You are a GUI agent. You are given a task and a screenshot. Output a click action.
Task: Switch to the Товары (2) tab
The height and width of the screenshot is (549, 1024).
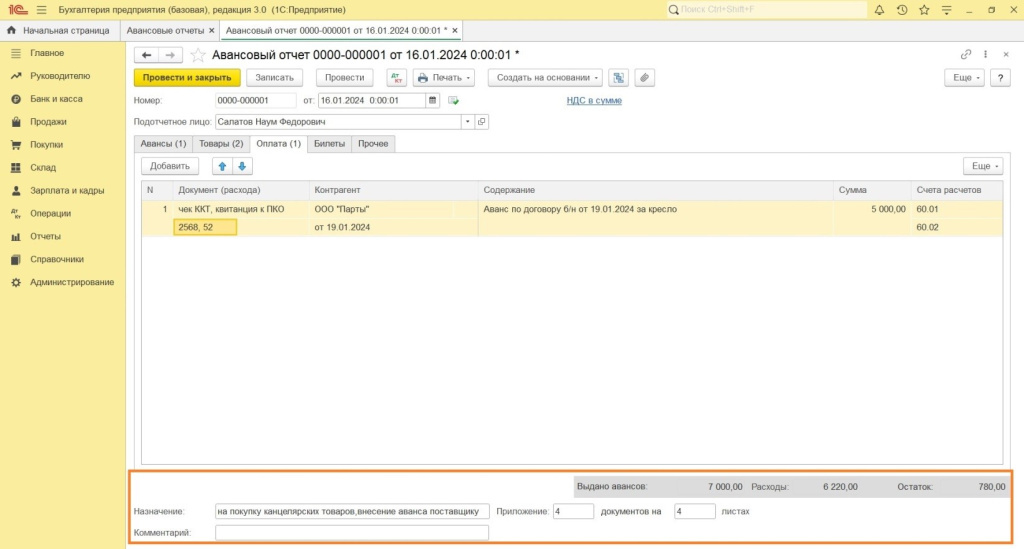tap(221, 144)
